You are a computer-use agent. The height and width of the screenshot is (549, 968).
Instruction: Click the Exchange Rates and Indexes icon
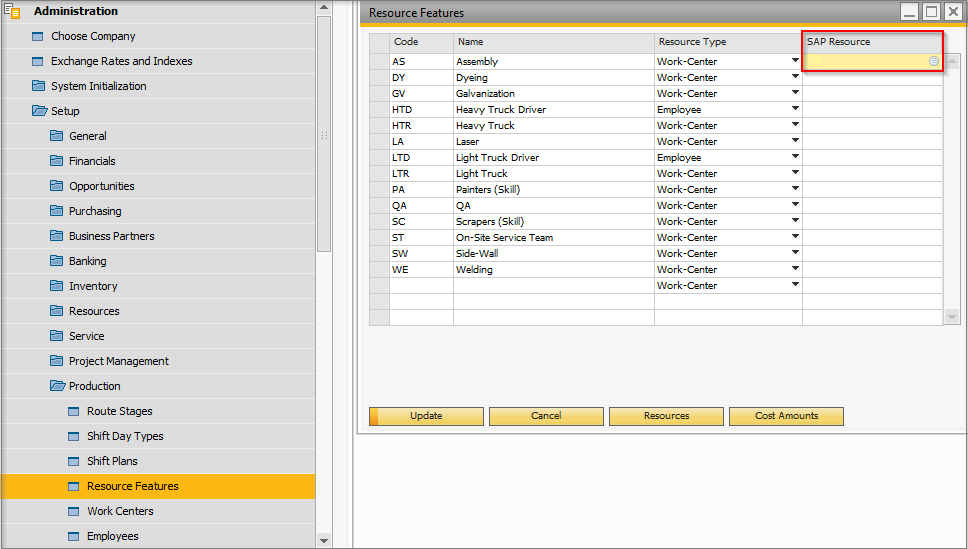tap(39, 61)
